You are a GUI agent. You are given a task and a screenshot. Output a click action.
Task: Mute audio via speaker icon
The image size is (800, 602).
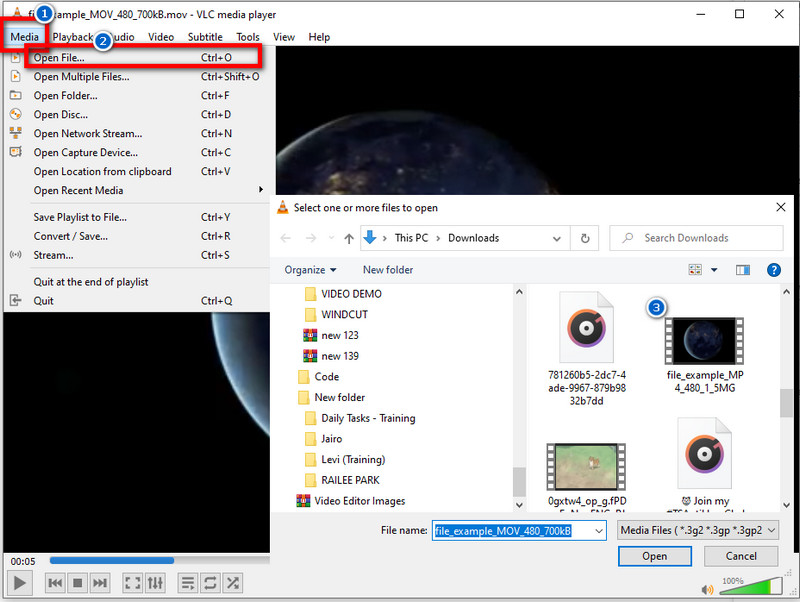[707, 590]
